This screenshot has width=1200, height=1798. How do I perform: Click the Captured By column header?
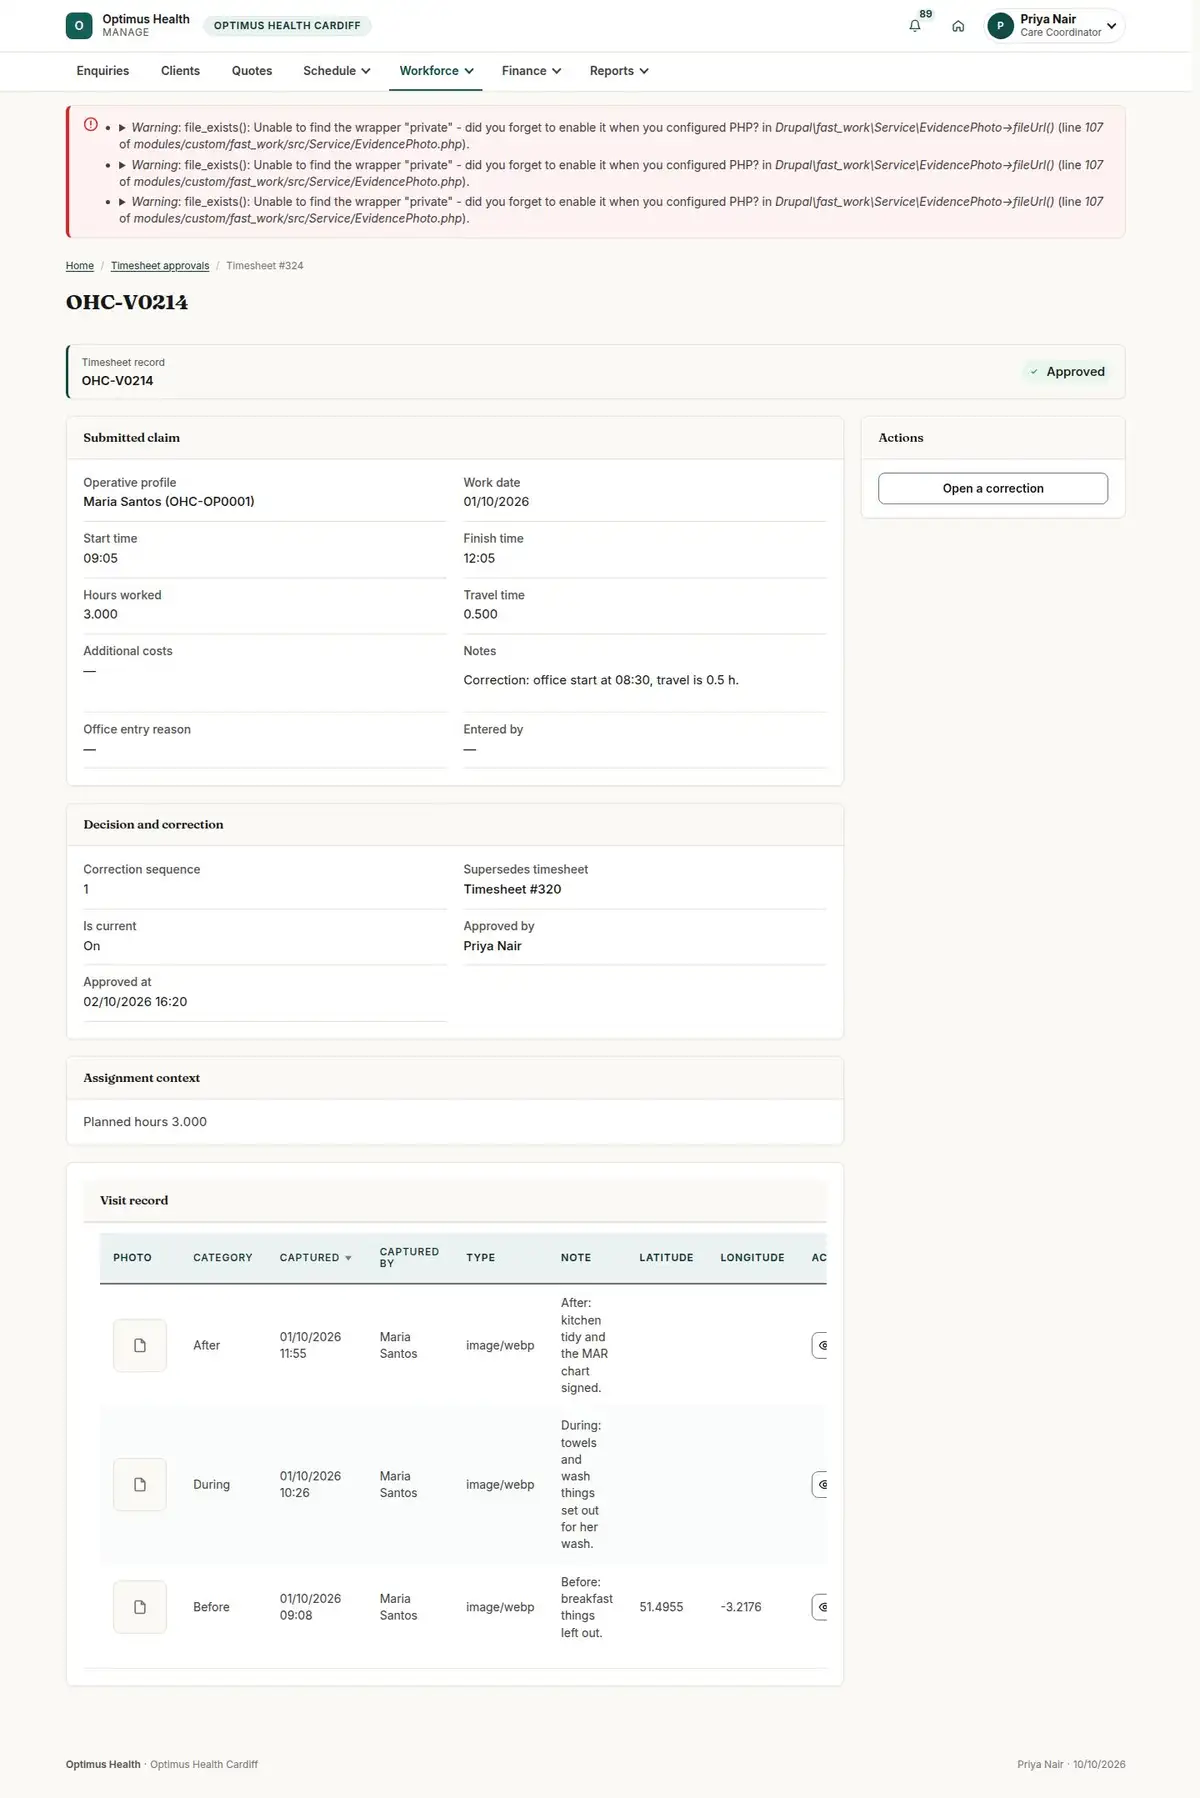point(409,1258)
